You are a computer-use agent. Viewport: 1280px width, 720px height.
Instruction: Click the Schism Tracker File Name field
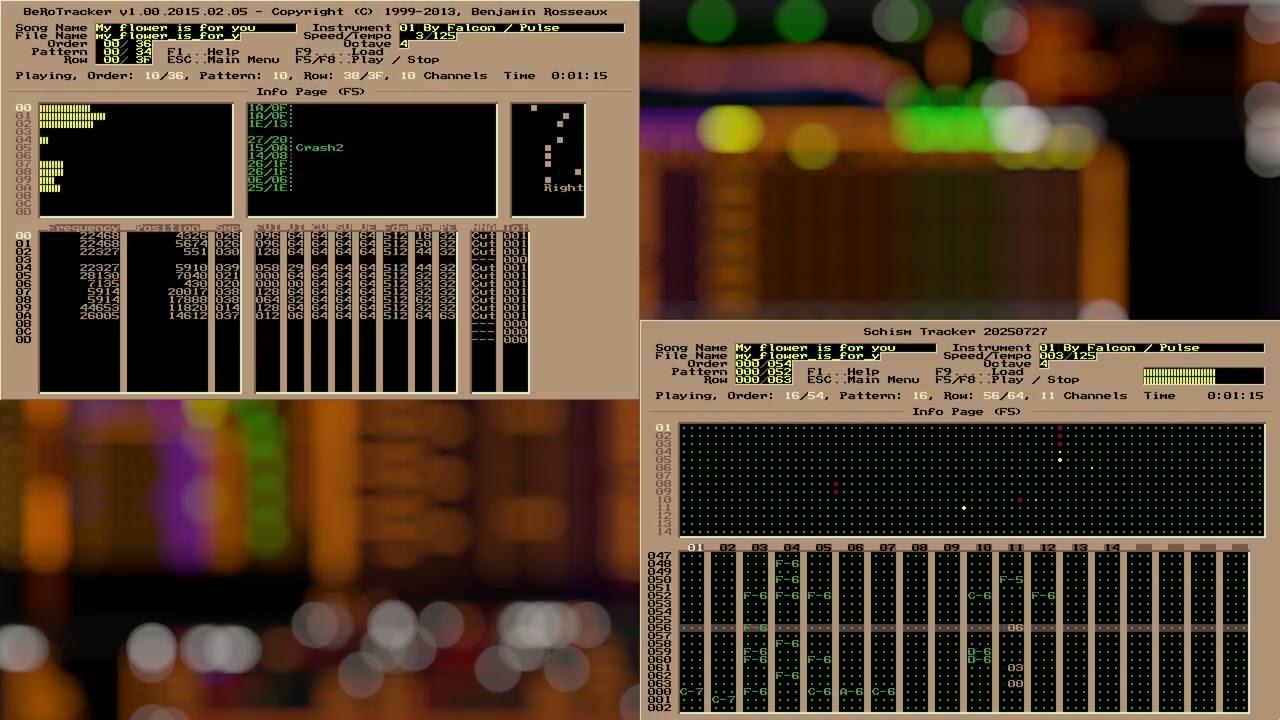pyautogui.click(x=808, y=356)
